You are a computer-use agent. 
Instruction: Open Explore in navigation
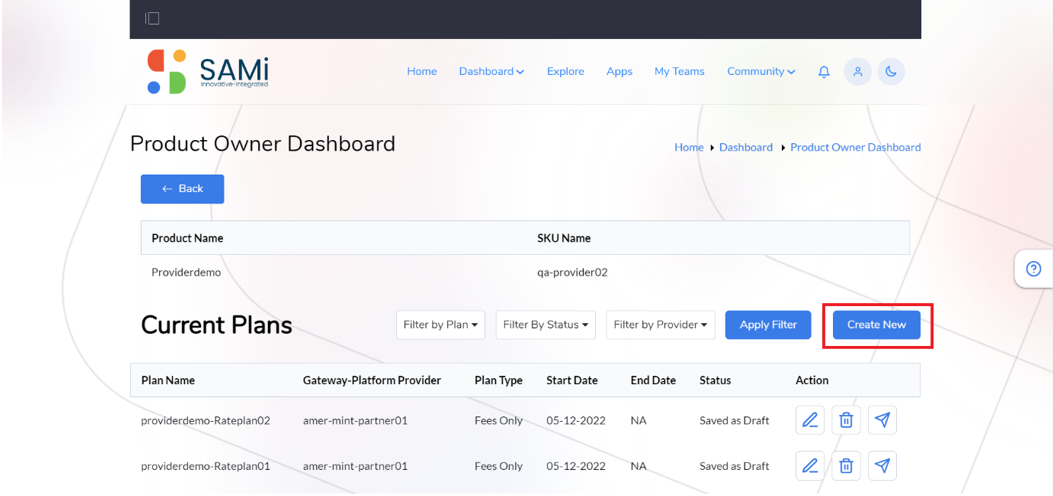565,71
